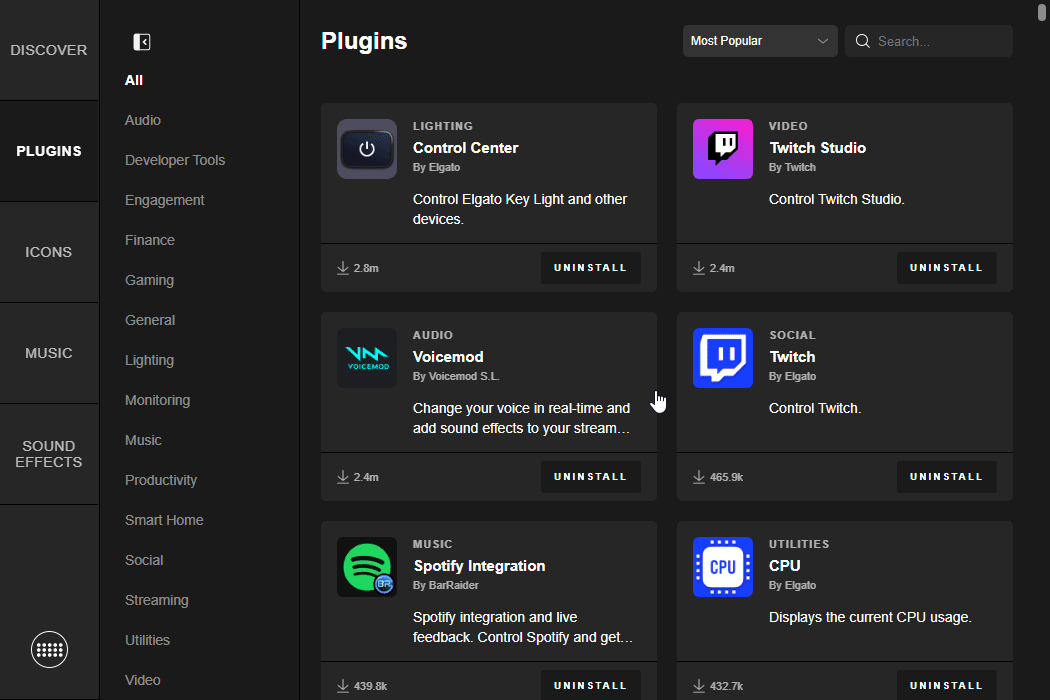The image size is (1050, 700).
Task: Open the Voicemod plugin title
Action: click(x=448, y=357)
